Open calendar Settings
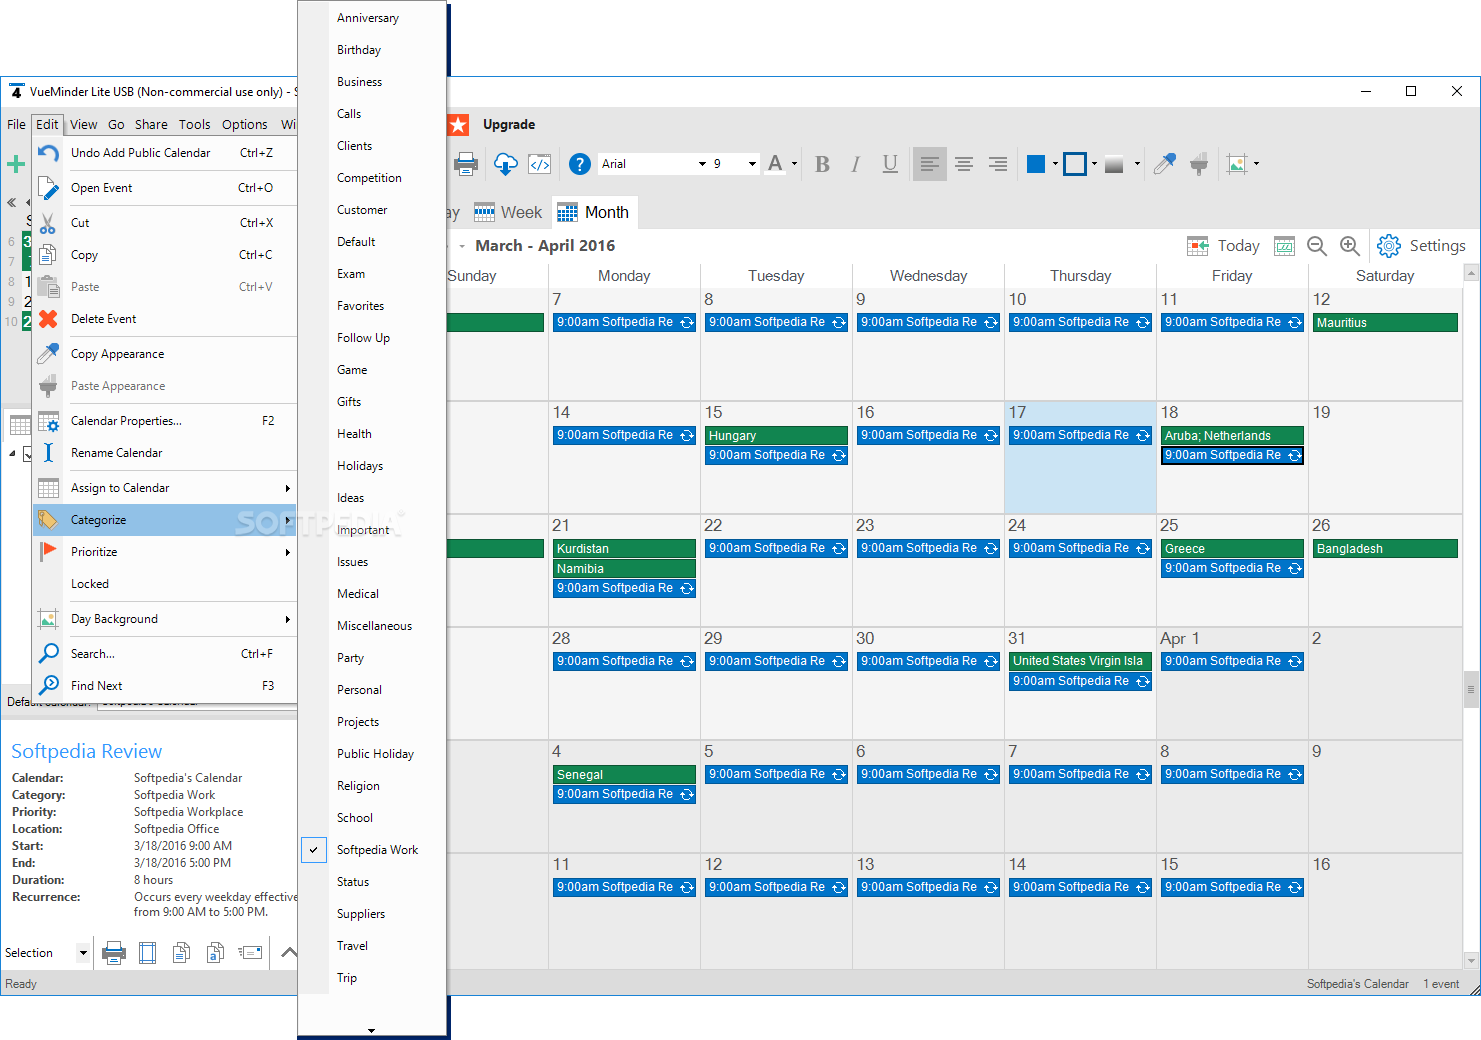The image size is (1481, 1040). pos(1421,246)
